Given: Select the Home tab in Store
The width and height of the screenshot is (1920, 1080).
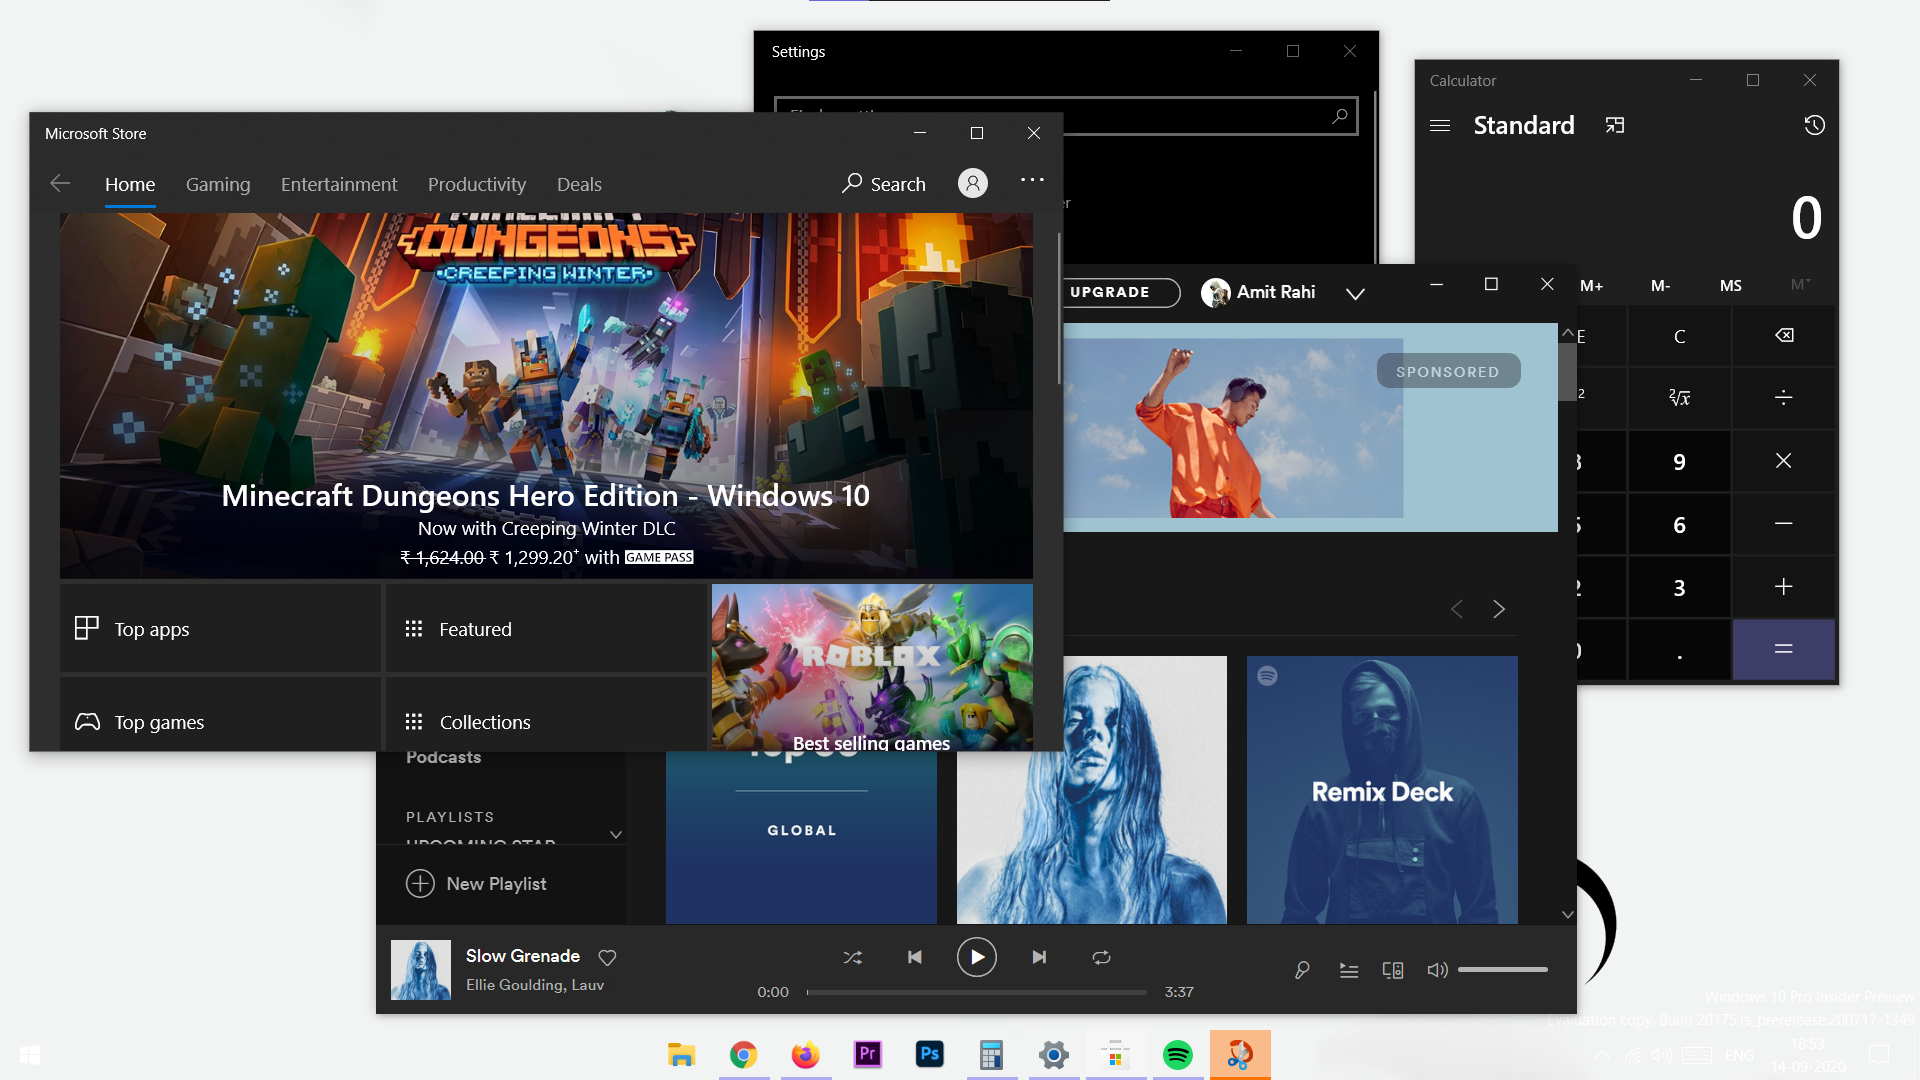Looking at the screenshot, I should (130, 184).
